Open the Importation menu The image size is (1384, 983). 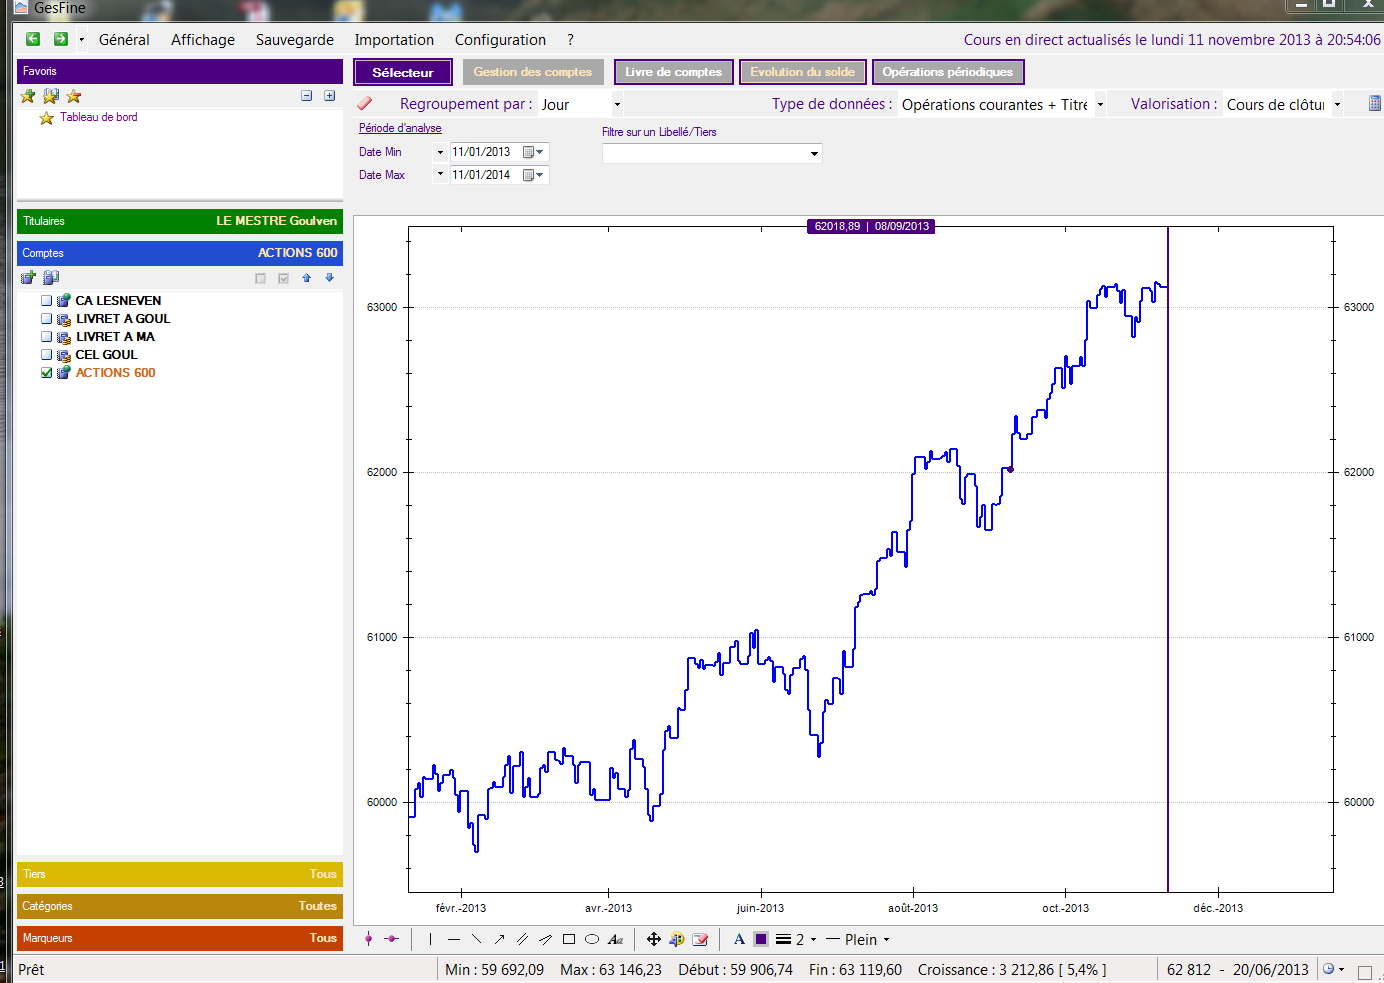pos(394,40)
